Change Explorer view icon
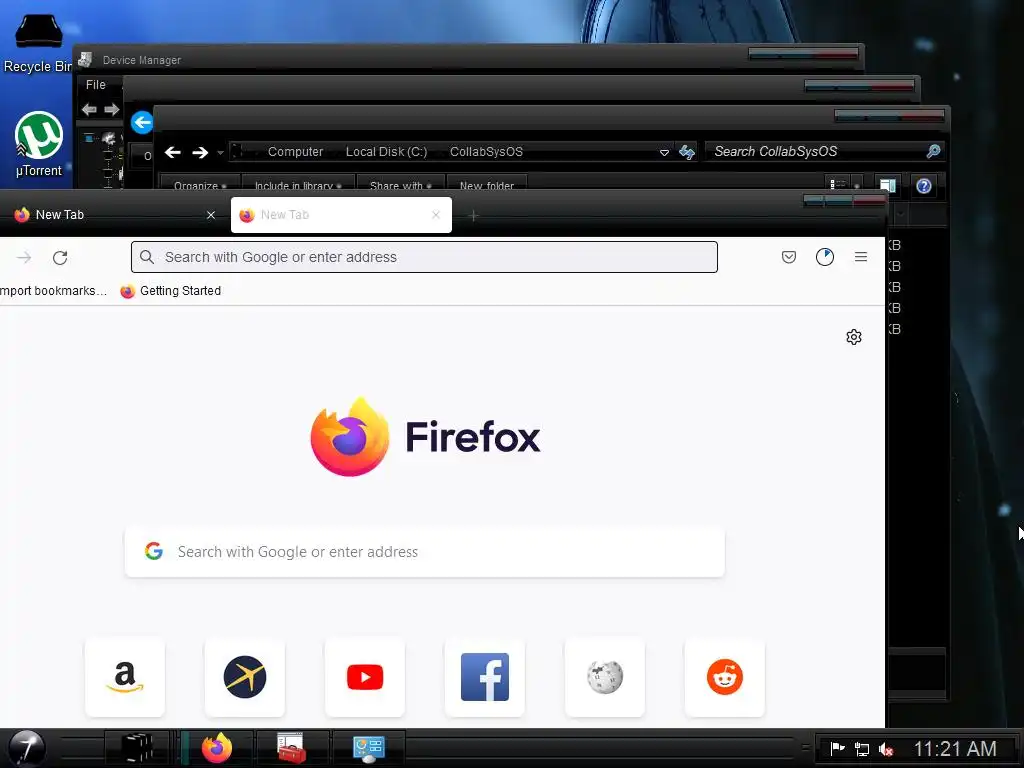The image size is (1024, 768). coord(838,185)
